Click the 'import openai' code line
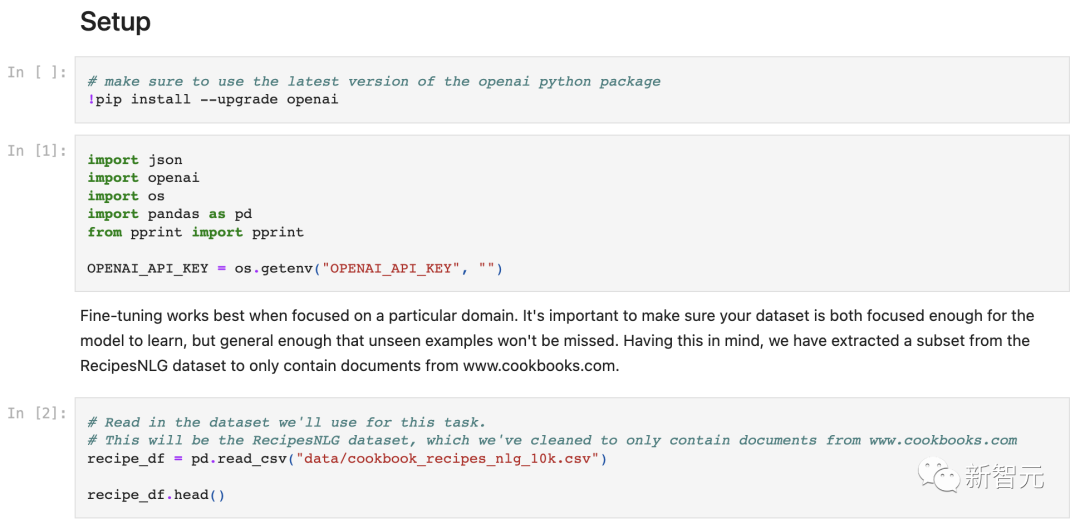Viewport: 1080px width, 524px height. pyautogui.click(x=143, y=177)
